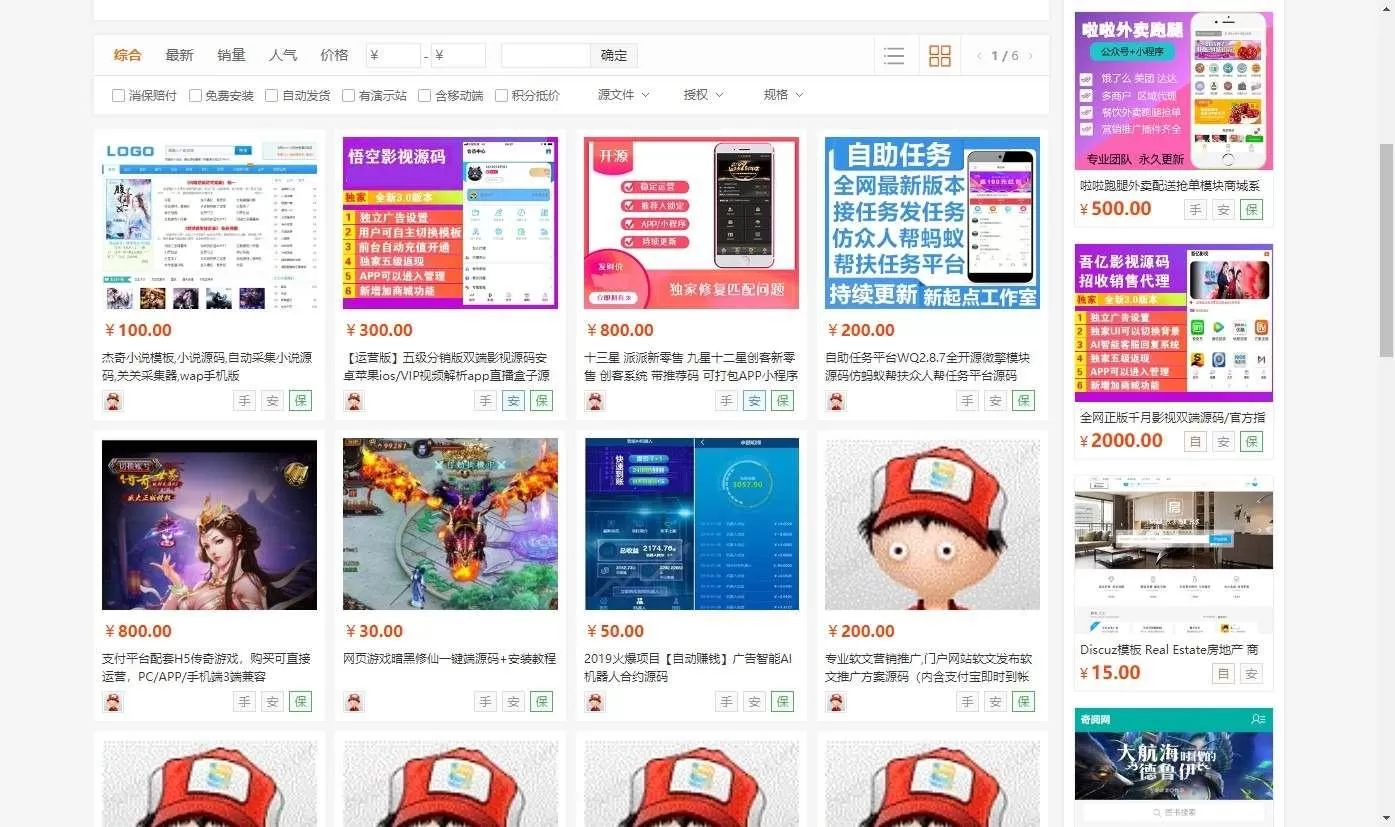Open title link 自助任务平台WQ2.8.7

929,366
